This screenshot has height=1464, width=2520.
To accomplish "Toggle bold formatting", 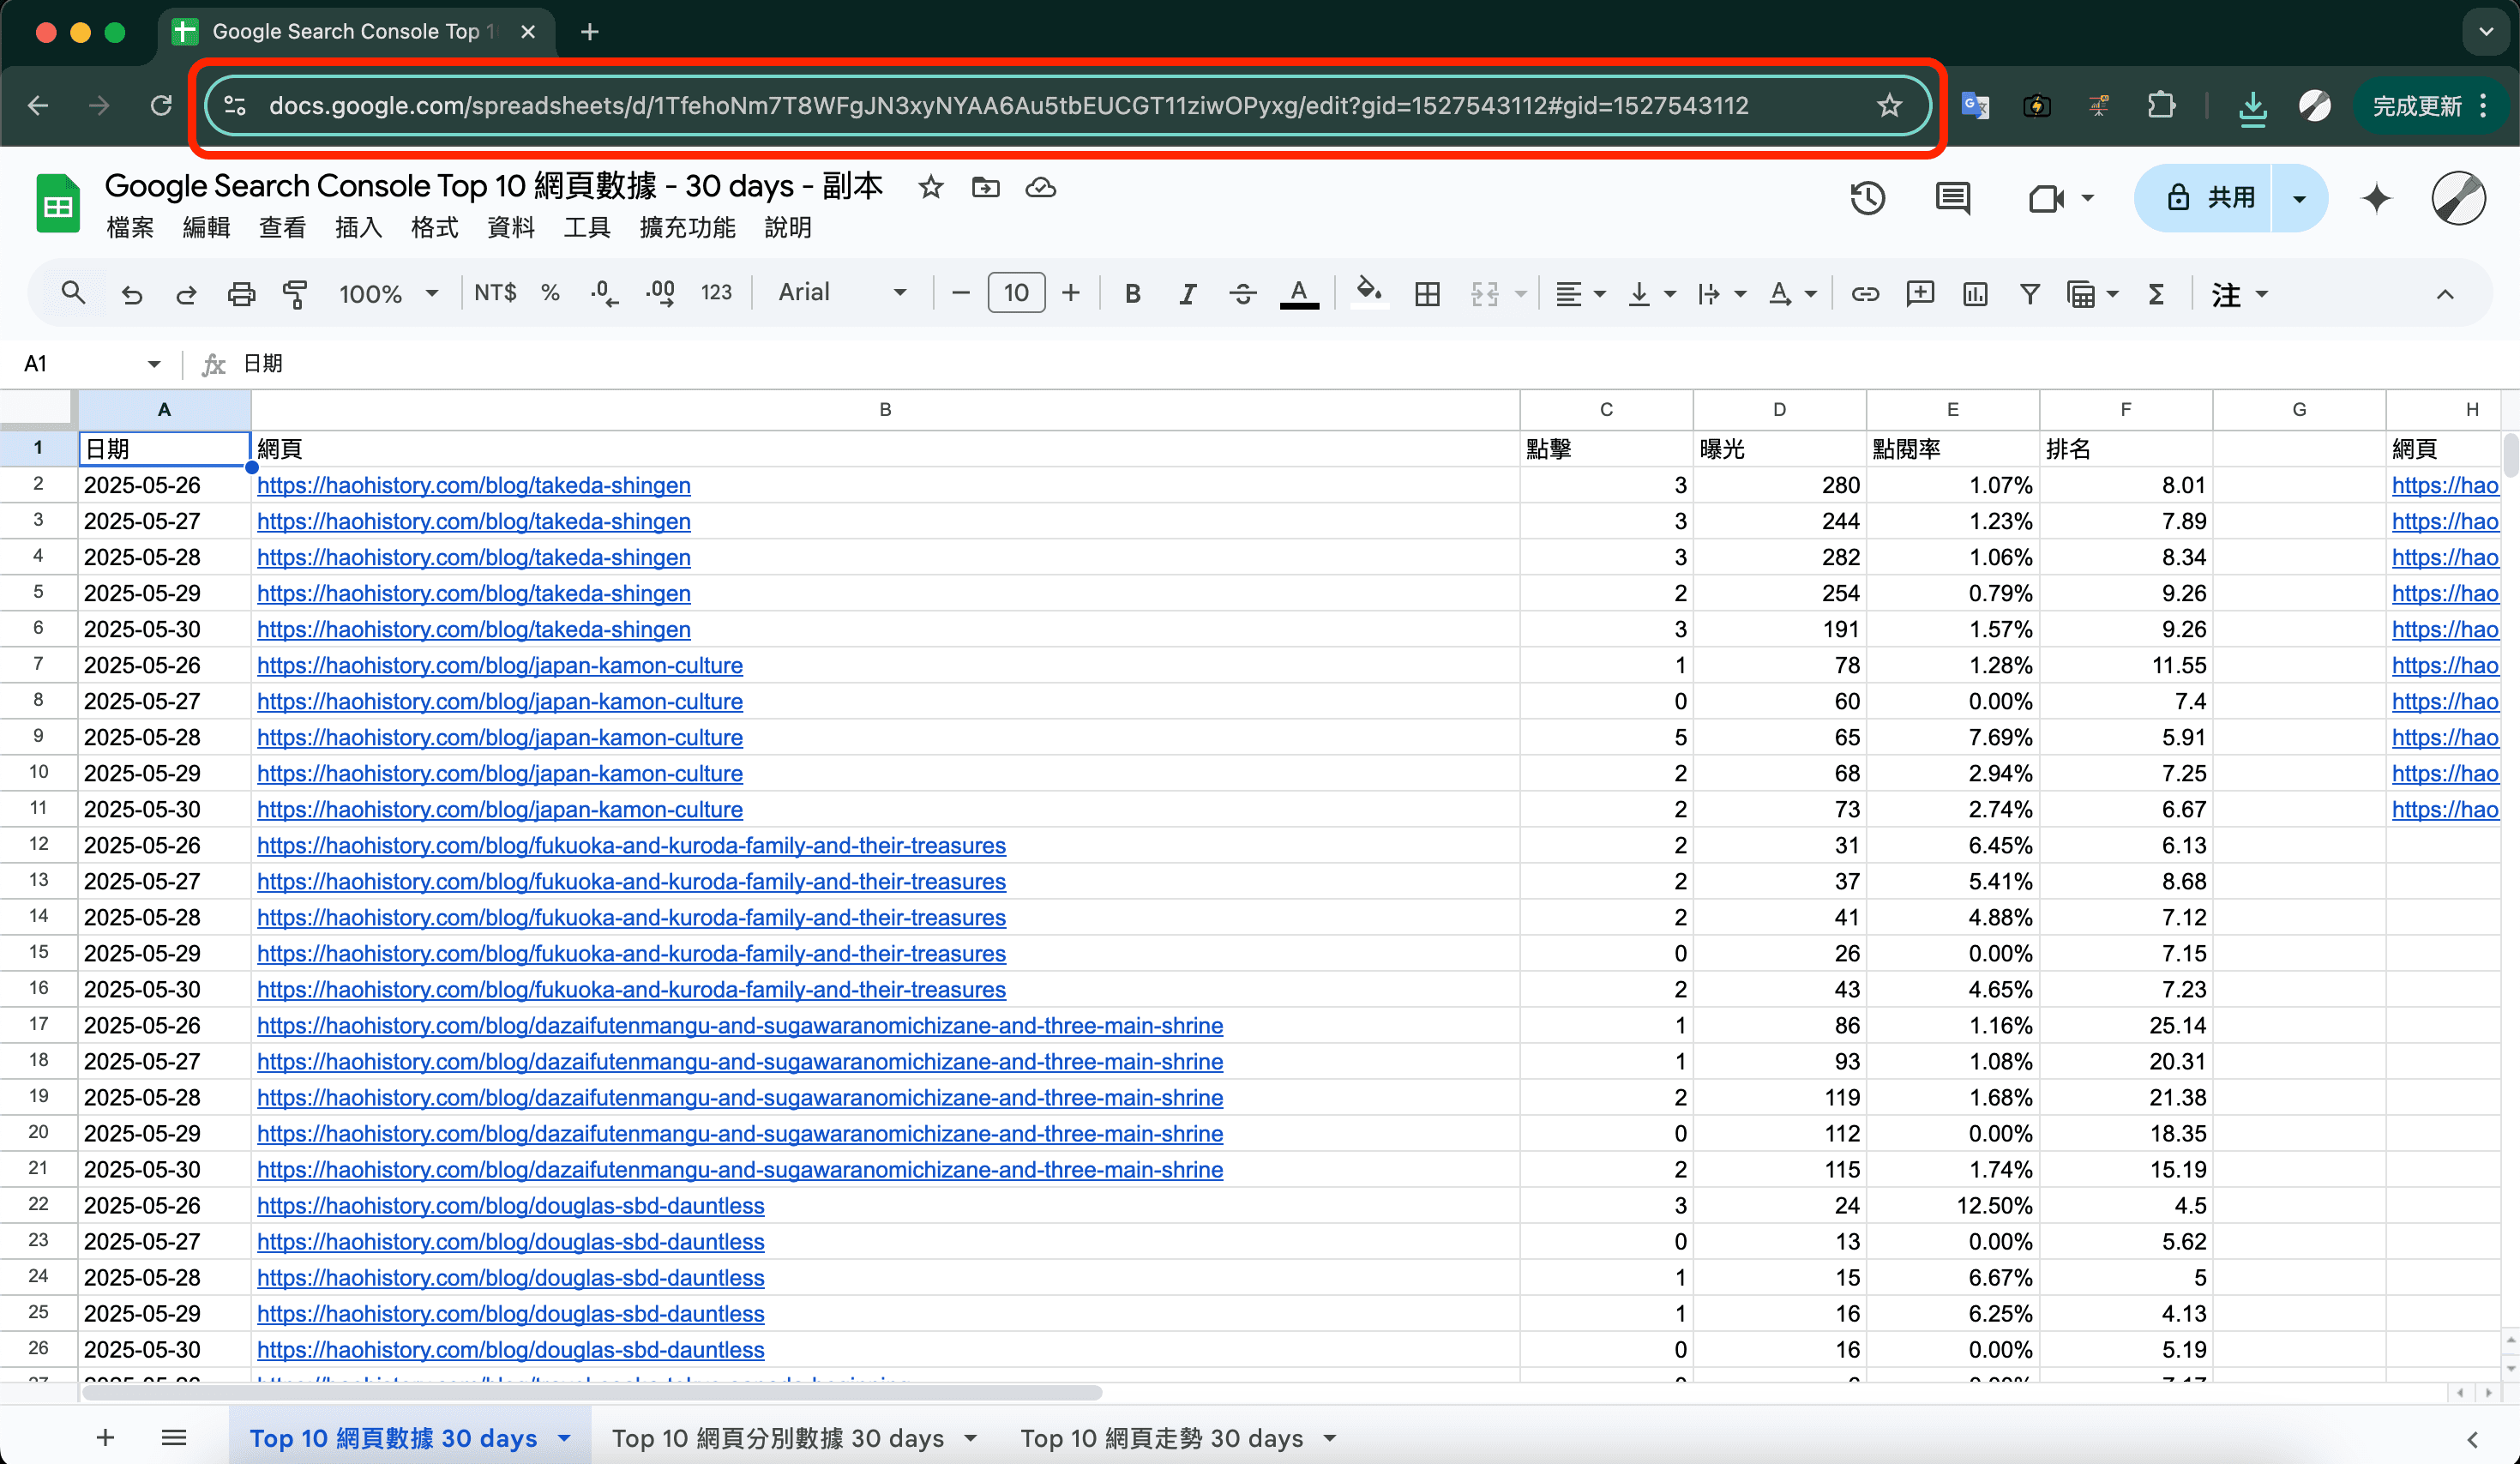I will click(x=1132, y=293).
